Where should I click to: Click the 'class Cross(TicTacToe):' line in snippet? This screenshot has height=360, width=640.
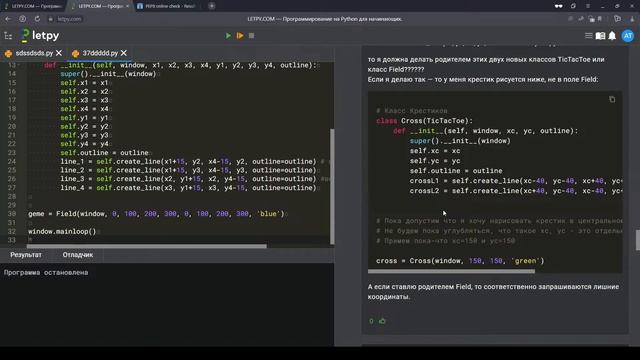click(x=424, y=121)
